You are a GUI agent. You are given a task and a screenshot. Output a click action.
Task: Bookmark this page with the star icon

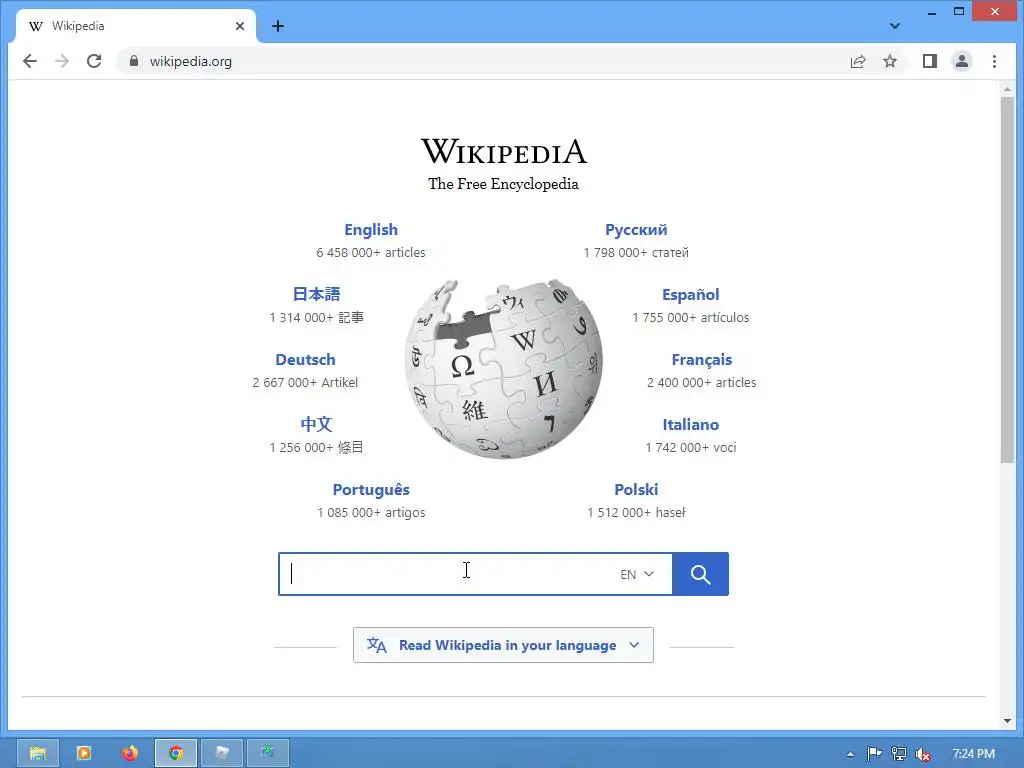[889, 61]
